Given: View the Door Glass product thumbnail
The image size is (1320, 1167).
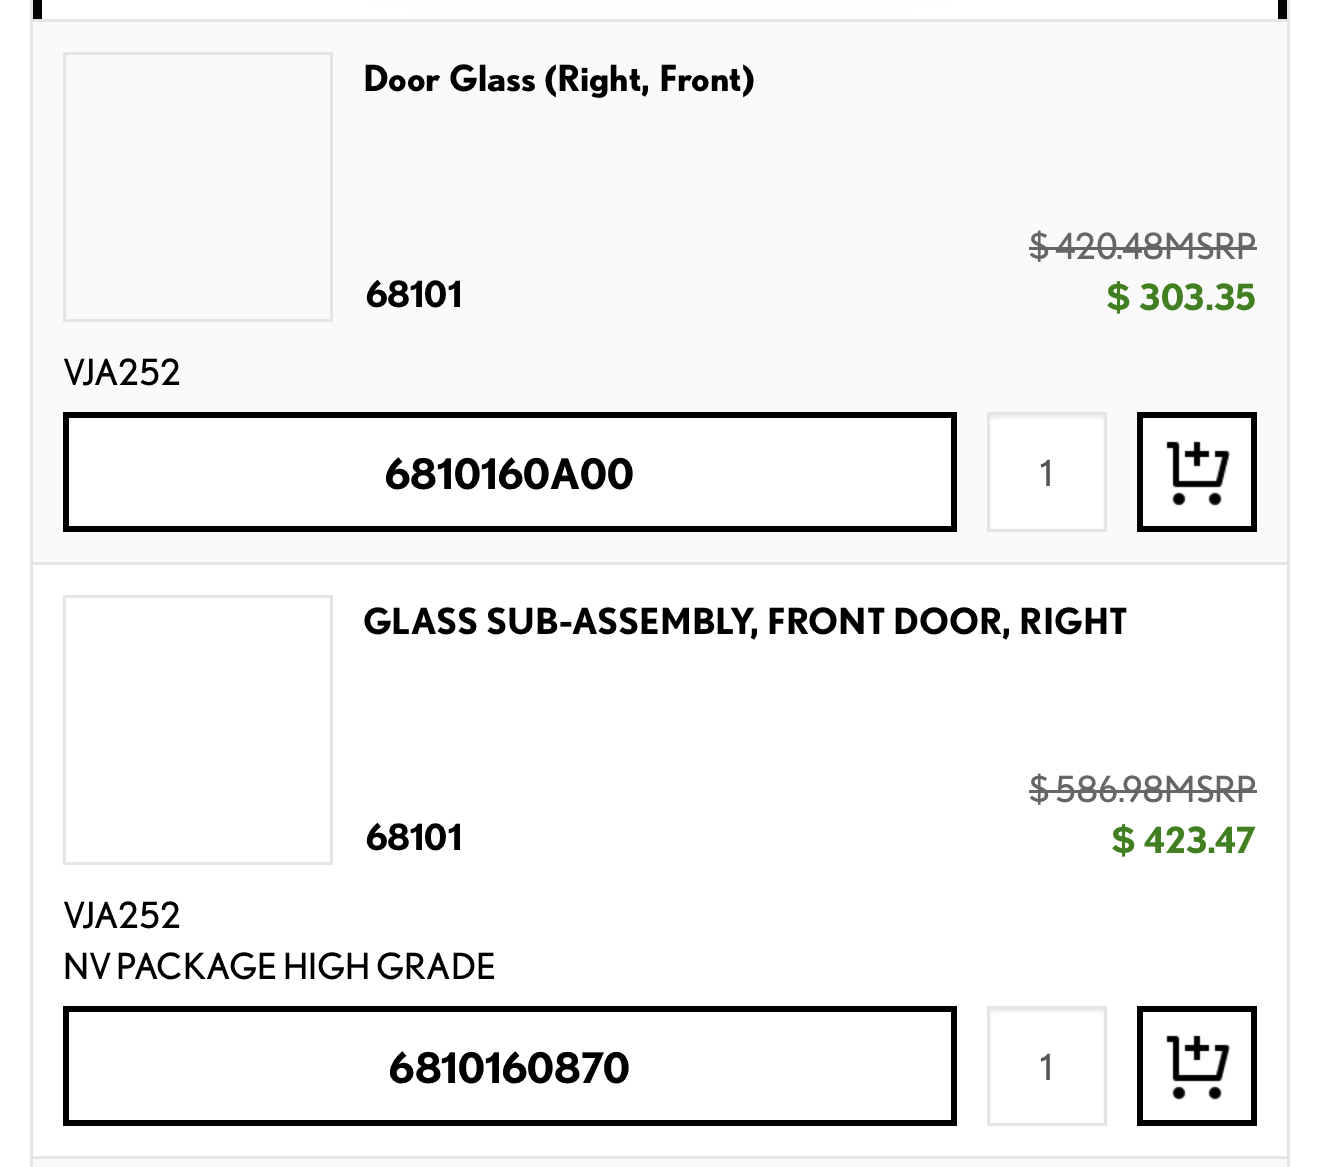Looking at the screenshot, I should click(x=198, y=187).
